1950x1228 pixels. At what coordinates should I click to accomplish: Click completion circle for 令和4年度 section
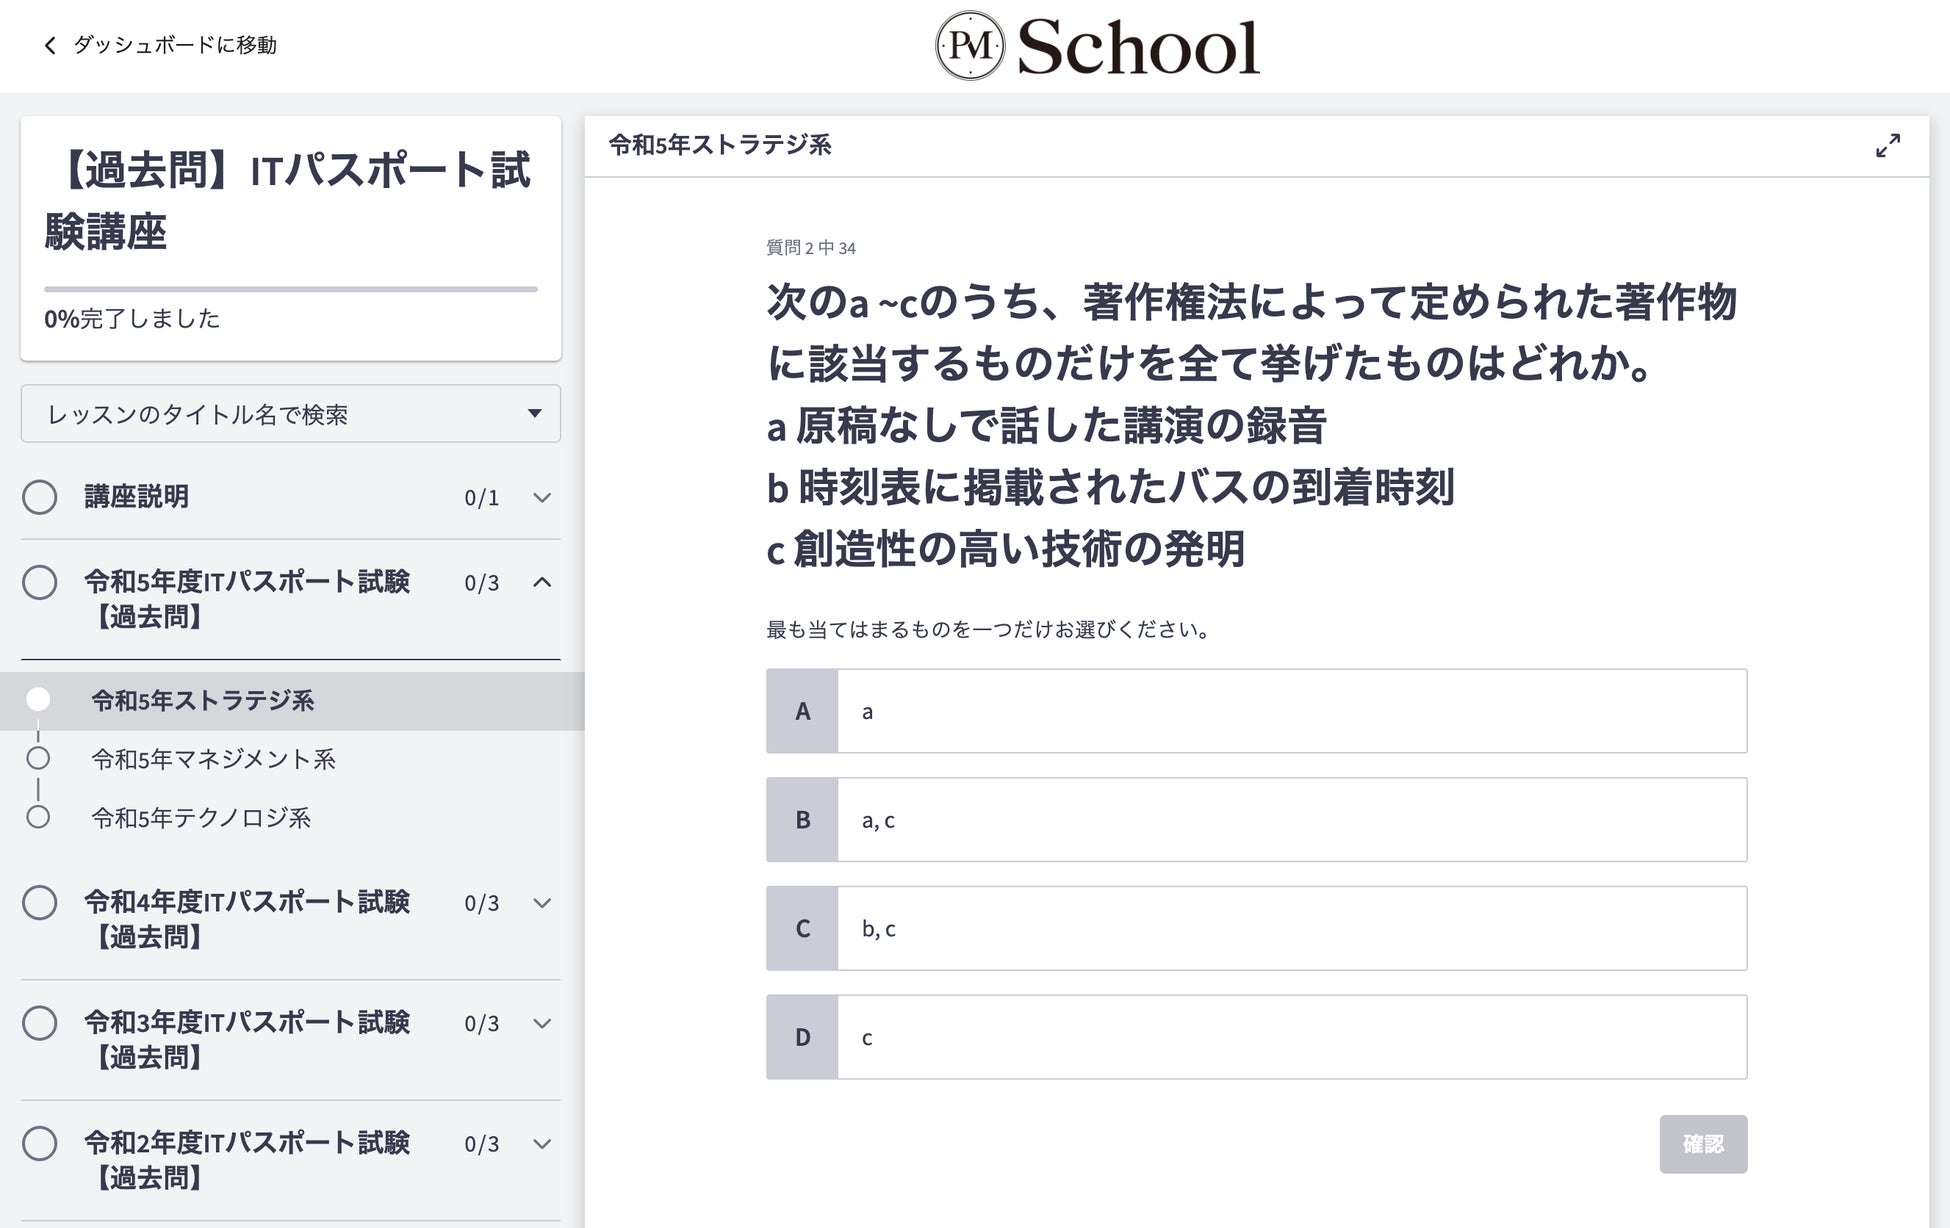point(40,903)
